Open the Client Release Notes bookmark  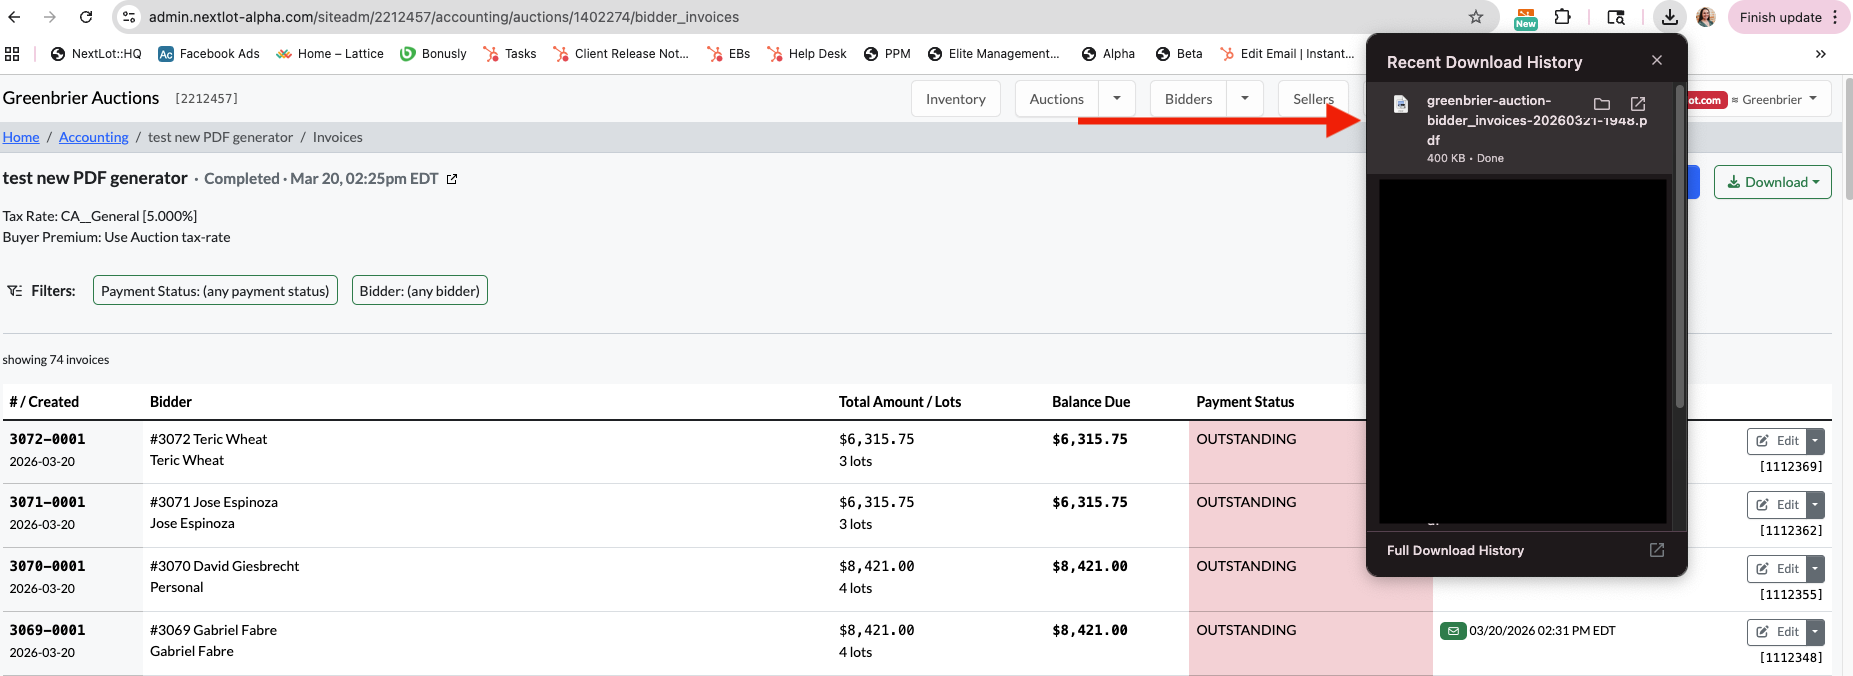(621, 54)
